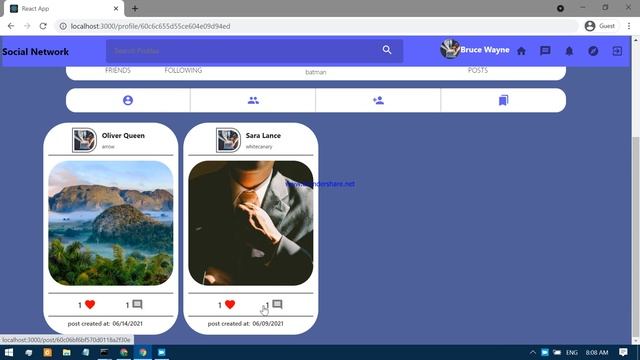This screenshot has width=640, height=360.
Task: Click the logout icon in navbar
Action: (x=617, y=51)
